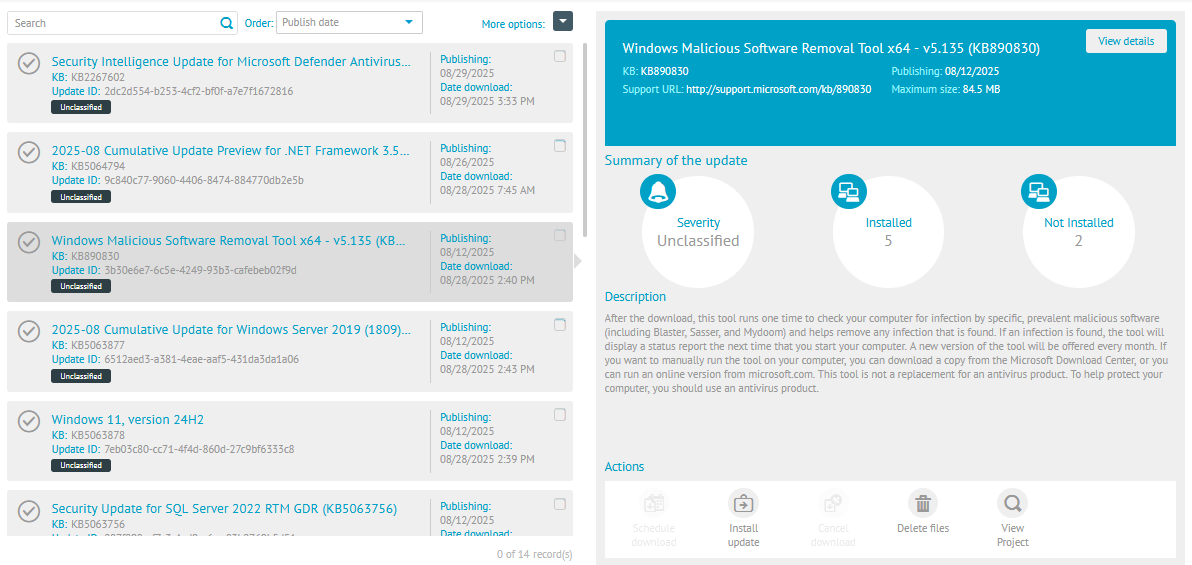The height and width of the screenshot is (565, 1192).
Task: Click the Delete files trash icon
Action: pyautogui.click(x=923, y=503)
